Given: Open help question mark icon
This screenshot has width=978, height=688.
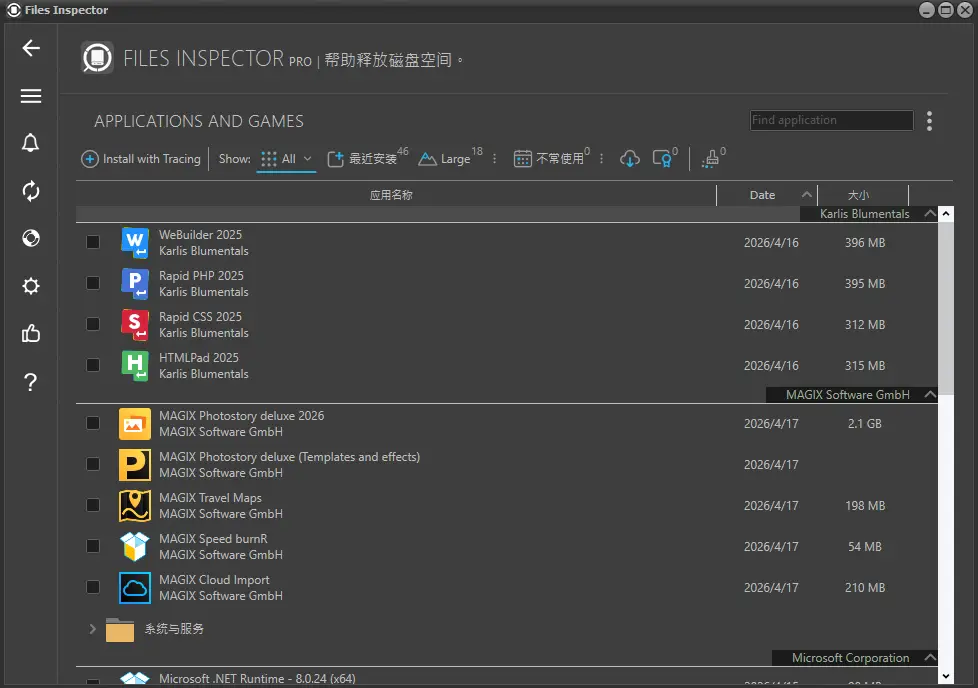Looking at the screenshot, I should pos(31,382).
